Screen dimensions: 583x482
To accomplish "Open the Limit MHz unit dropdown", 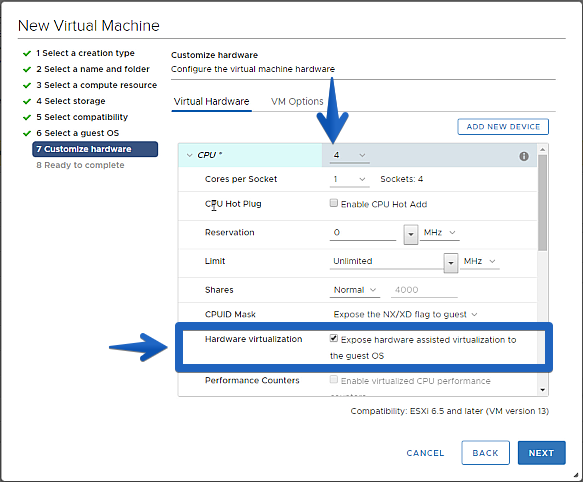I will (x=480, y=261).
